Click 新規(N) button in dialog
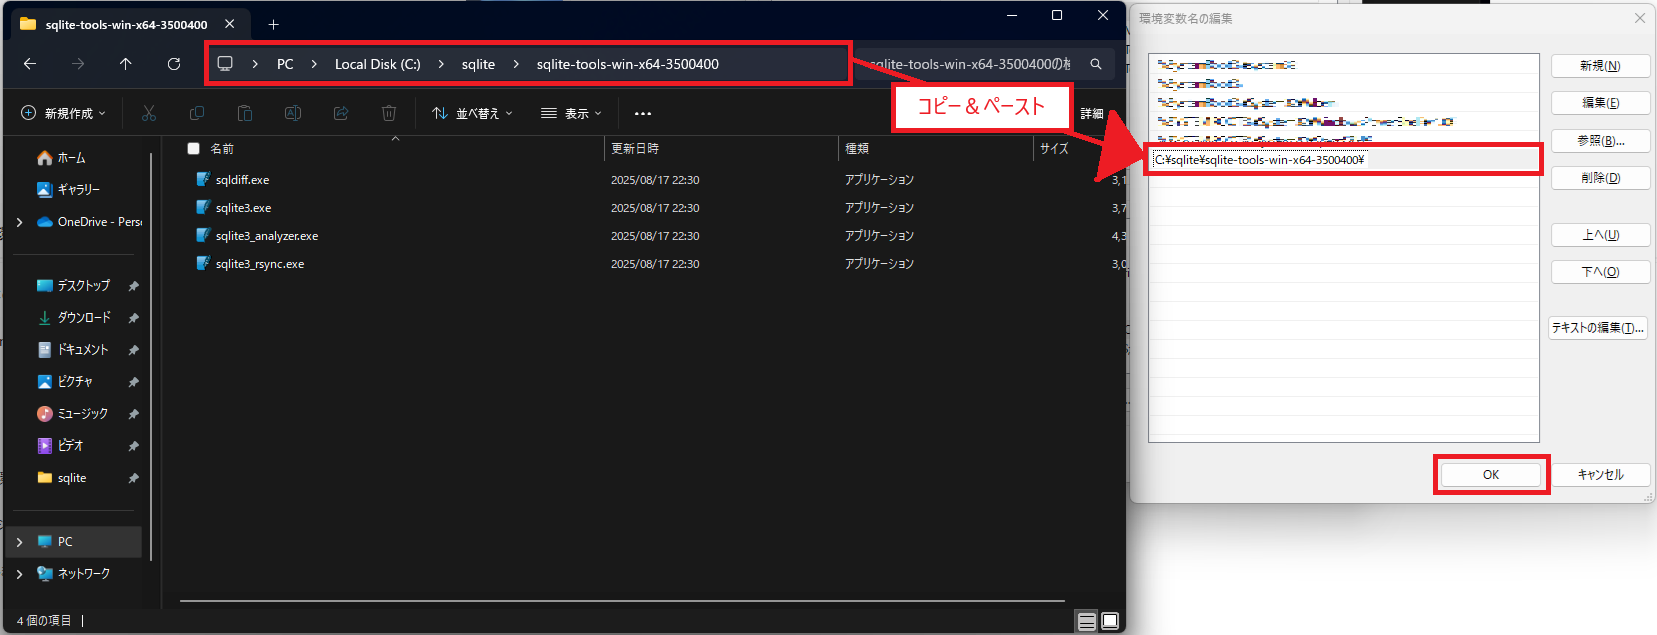Screen dimensions: 1657x635 (x=1600, y=66)
